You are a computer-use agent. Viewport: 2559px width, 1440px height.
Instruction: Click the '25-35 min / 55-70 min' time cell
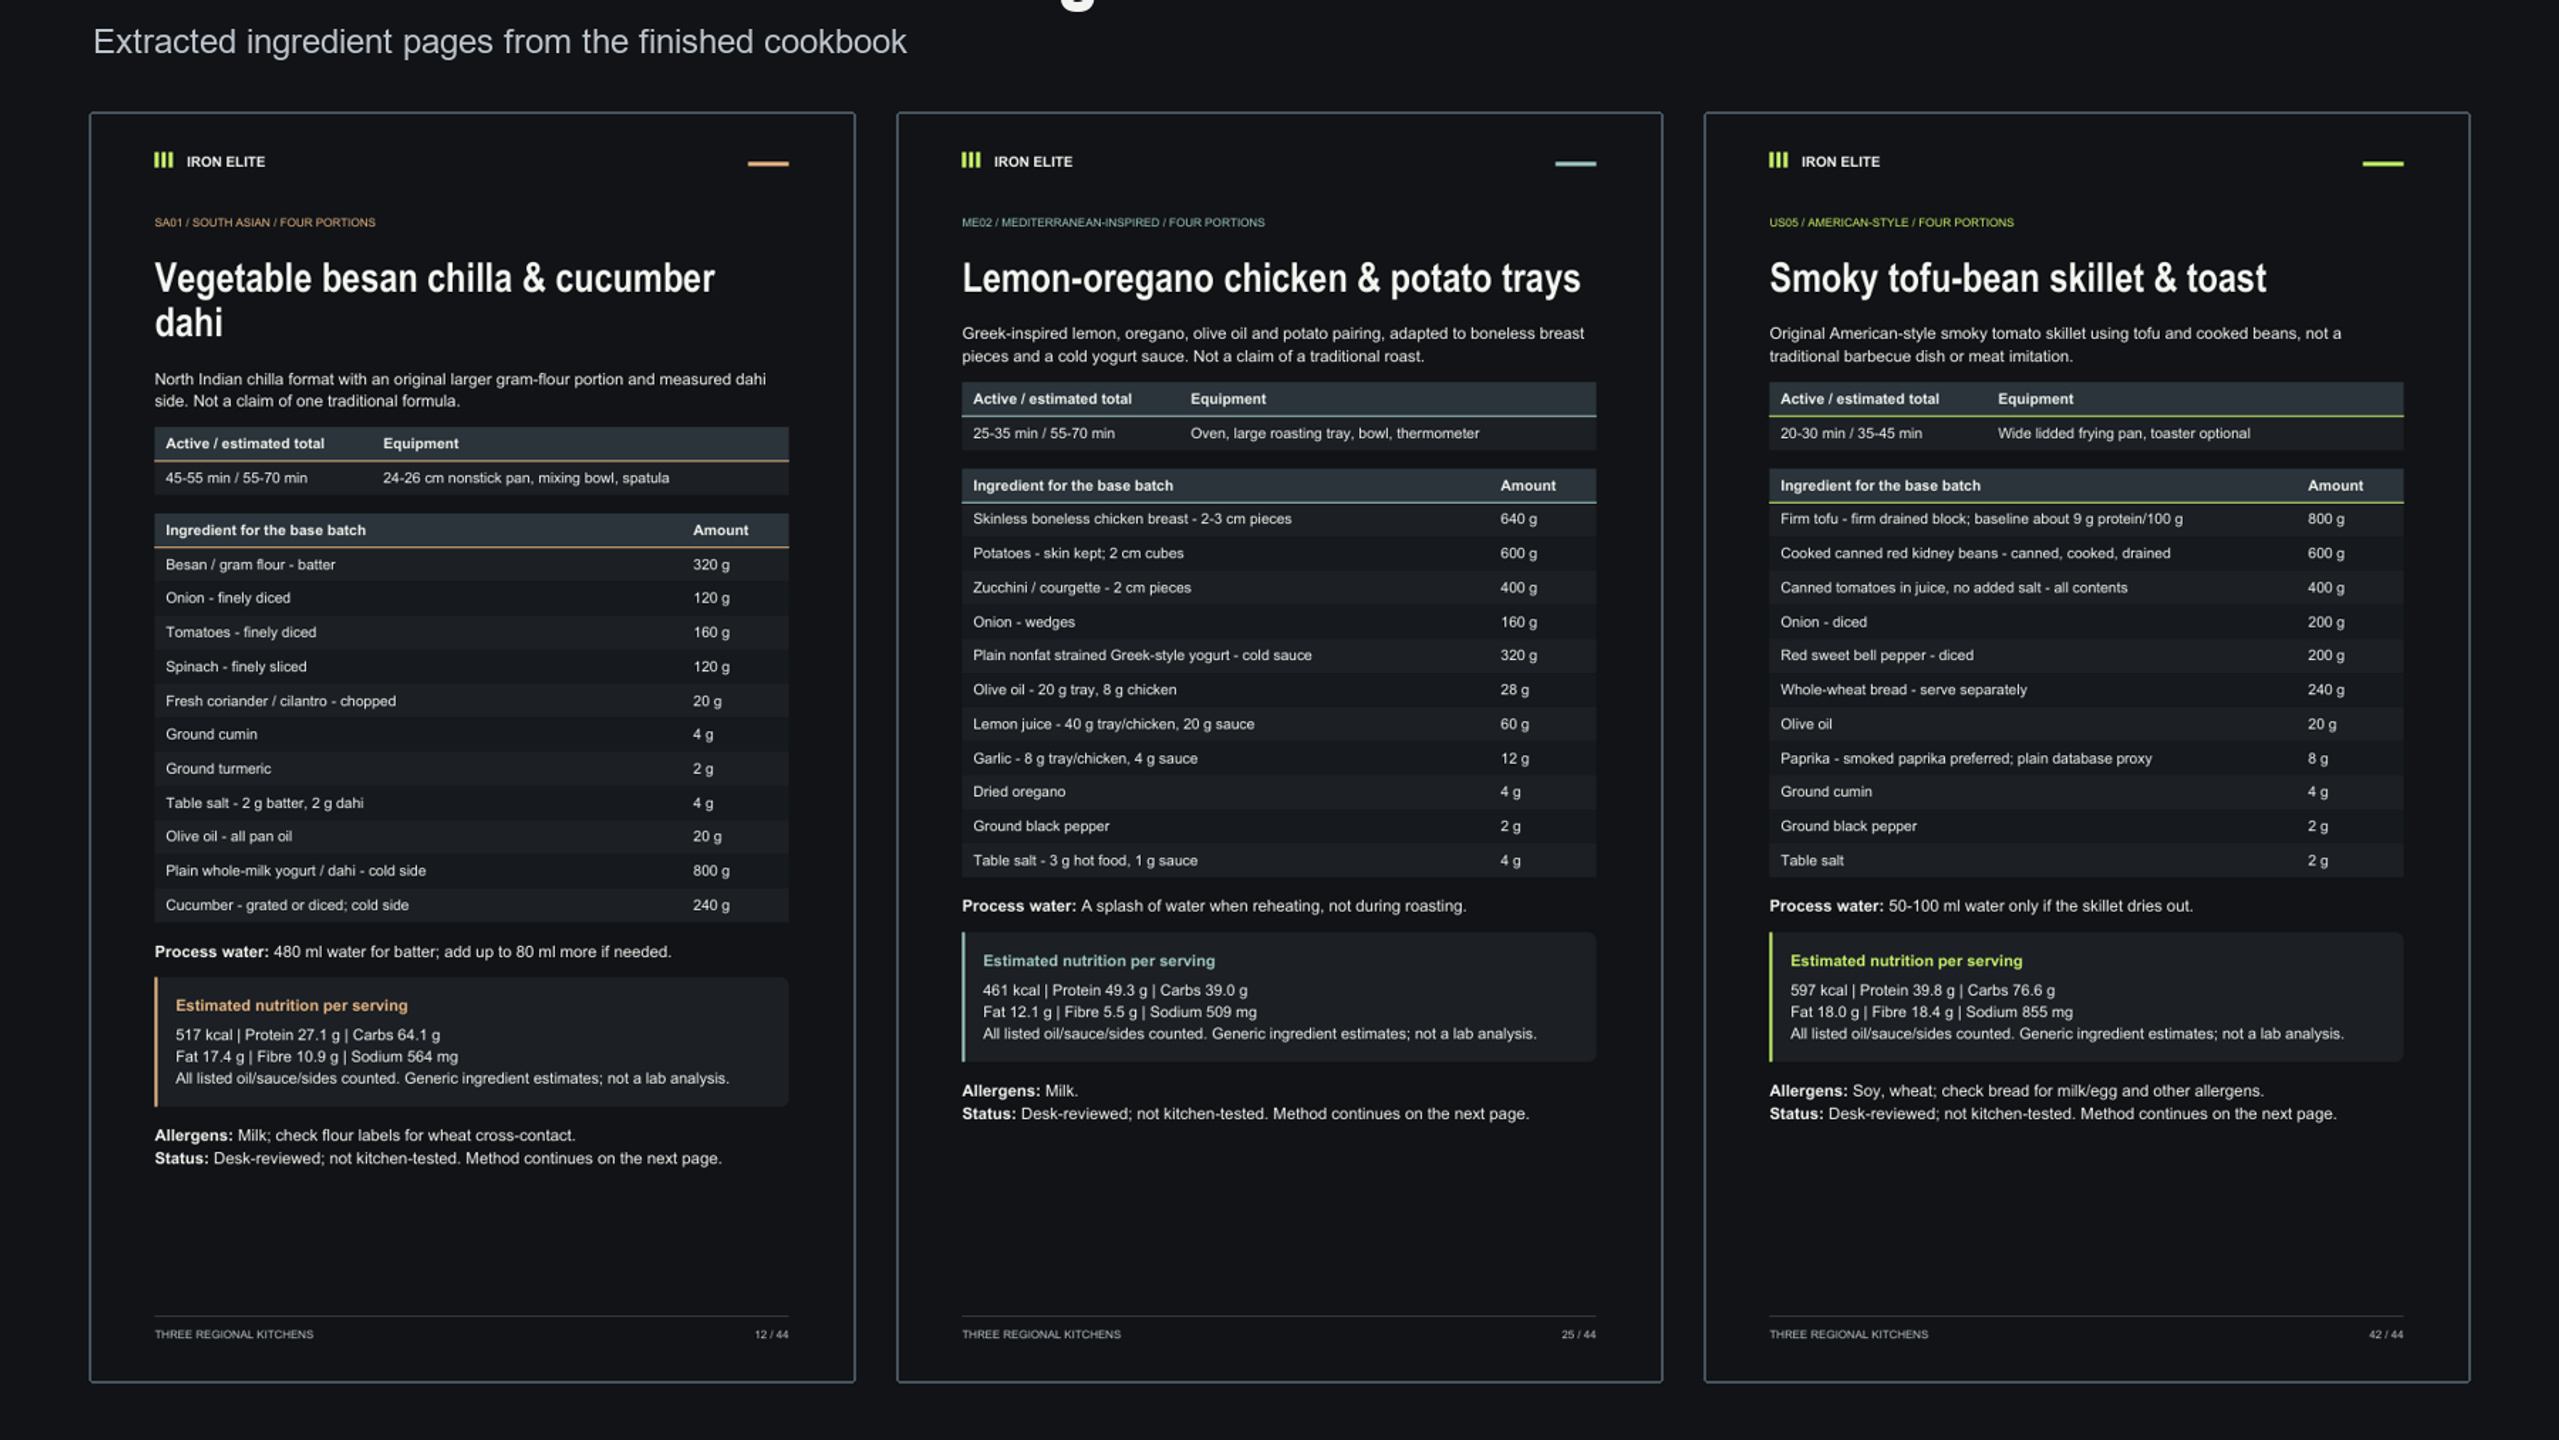pyautogui.click(x=1043, y=433)
